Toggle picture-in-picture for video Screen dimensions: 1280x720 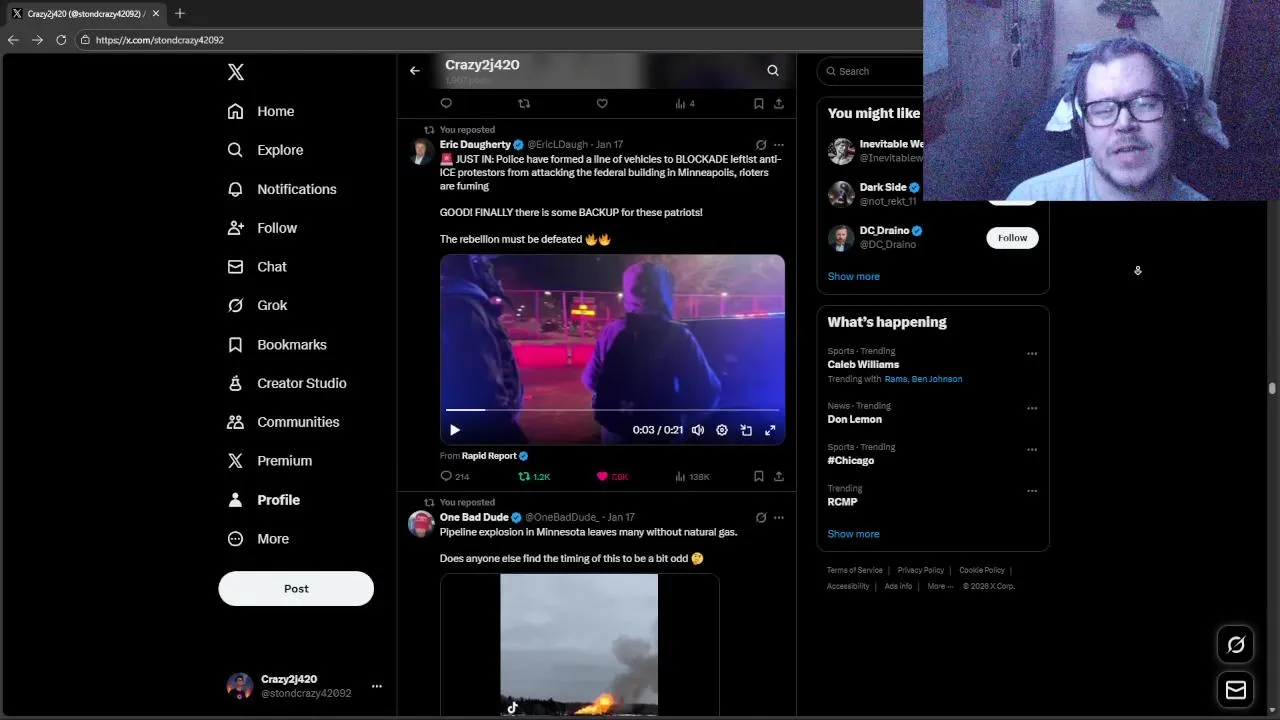(746, 430)
